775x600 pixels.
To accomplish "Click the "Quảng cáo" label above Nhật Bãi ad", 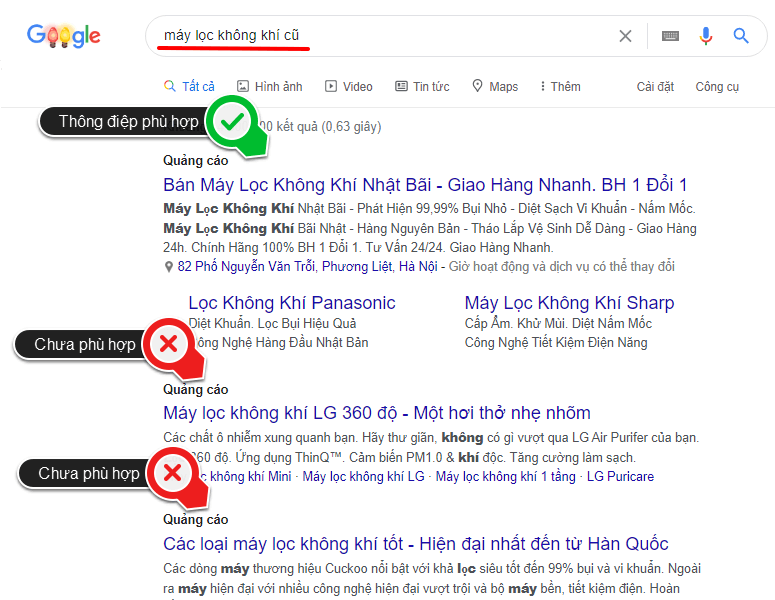I will (x=196, y=161).
